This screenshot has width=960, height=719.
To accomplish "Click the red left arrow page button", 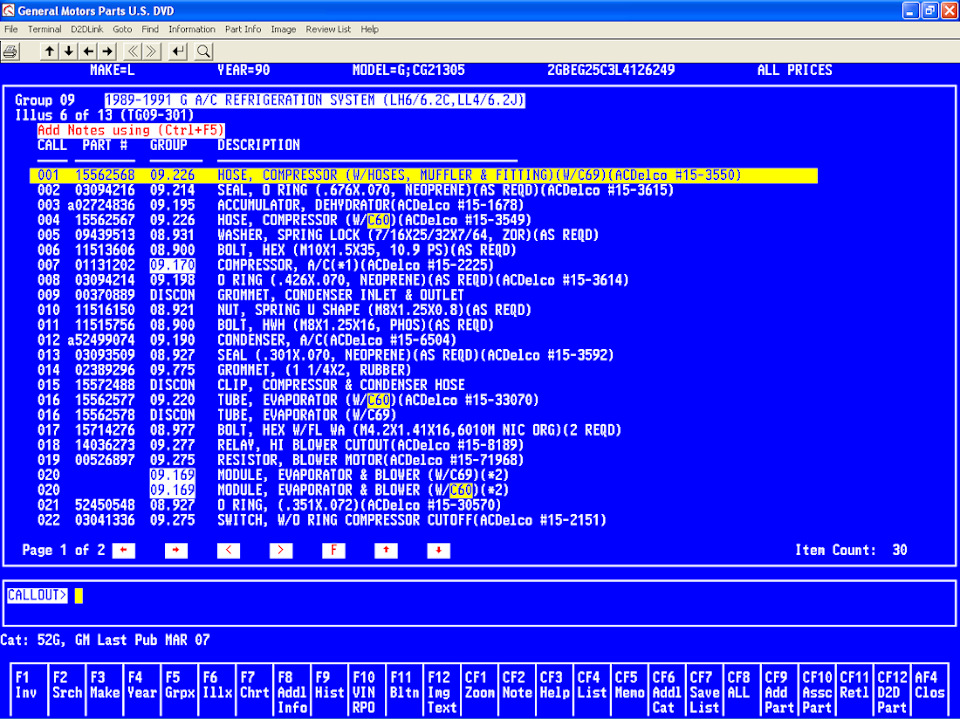I will 124,551.
